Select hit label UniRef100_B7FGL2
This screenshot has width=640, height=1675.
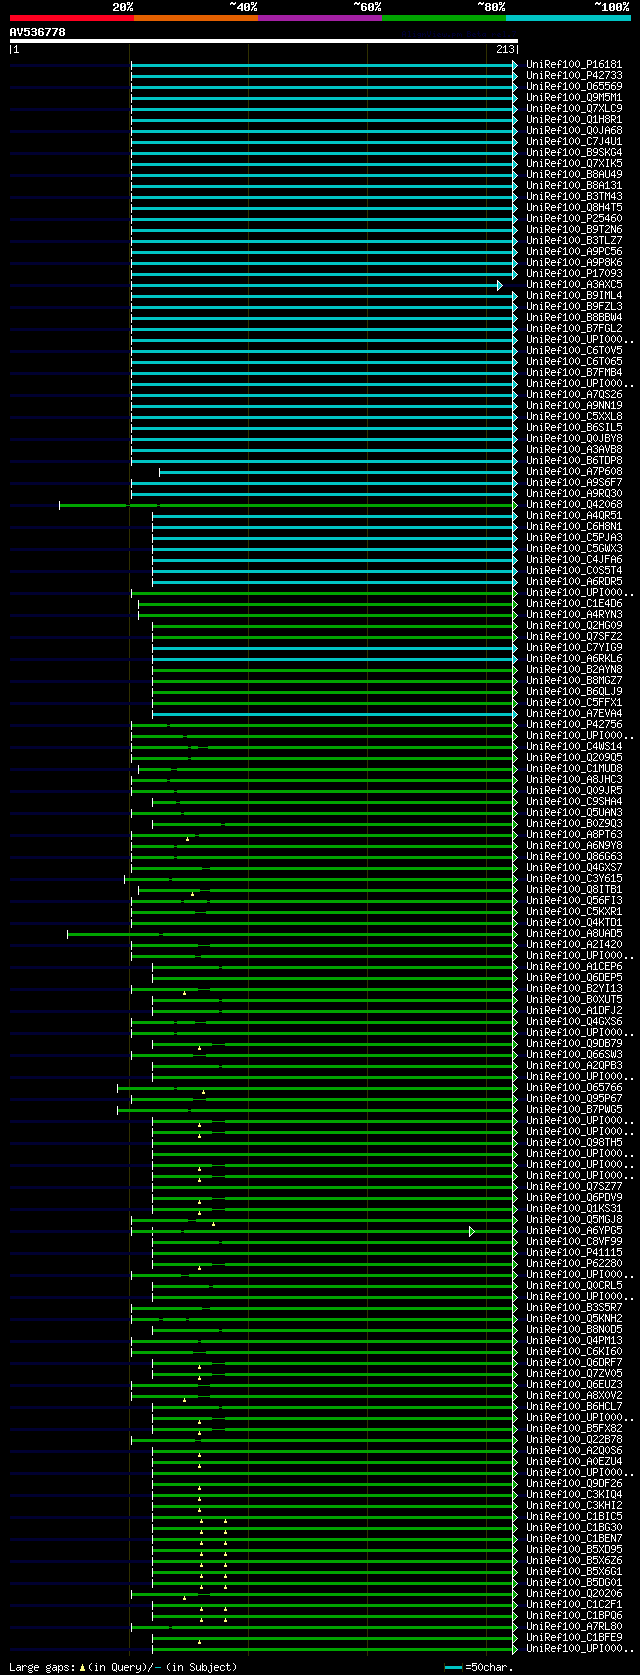(574, 328)
